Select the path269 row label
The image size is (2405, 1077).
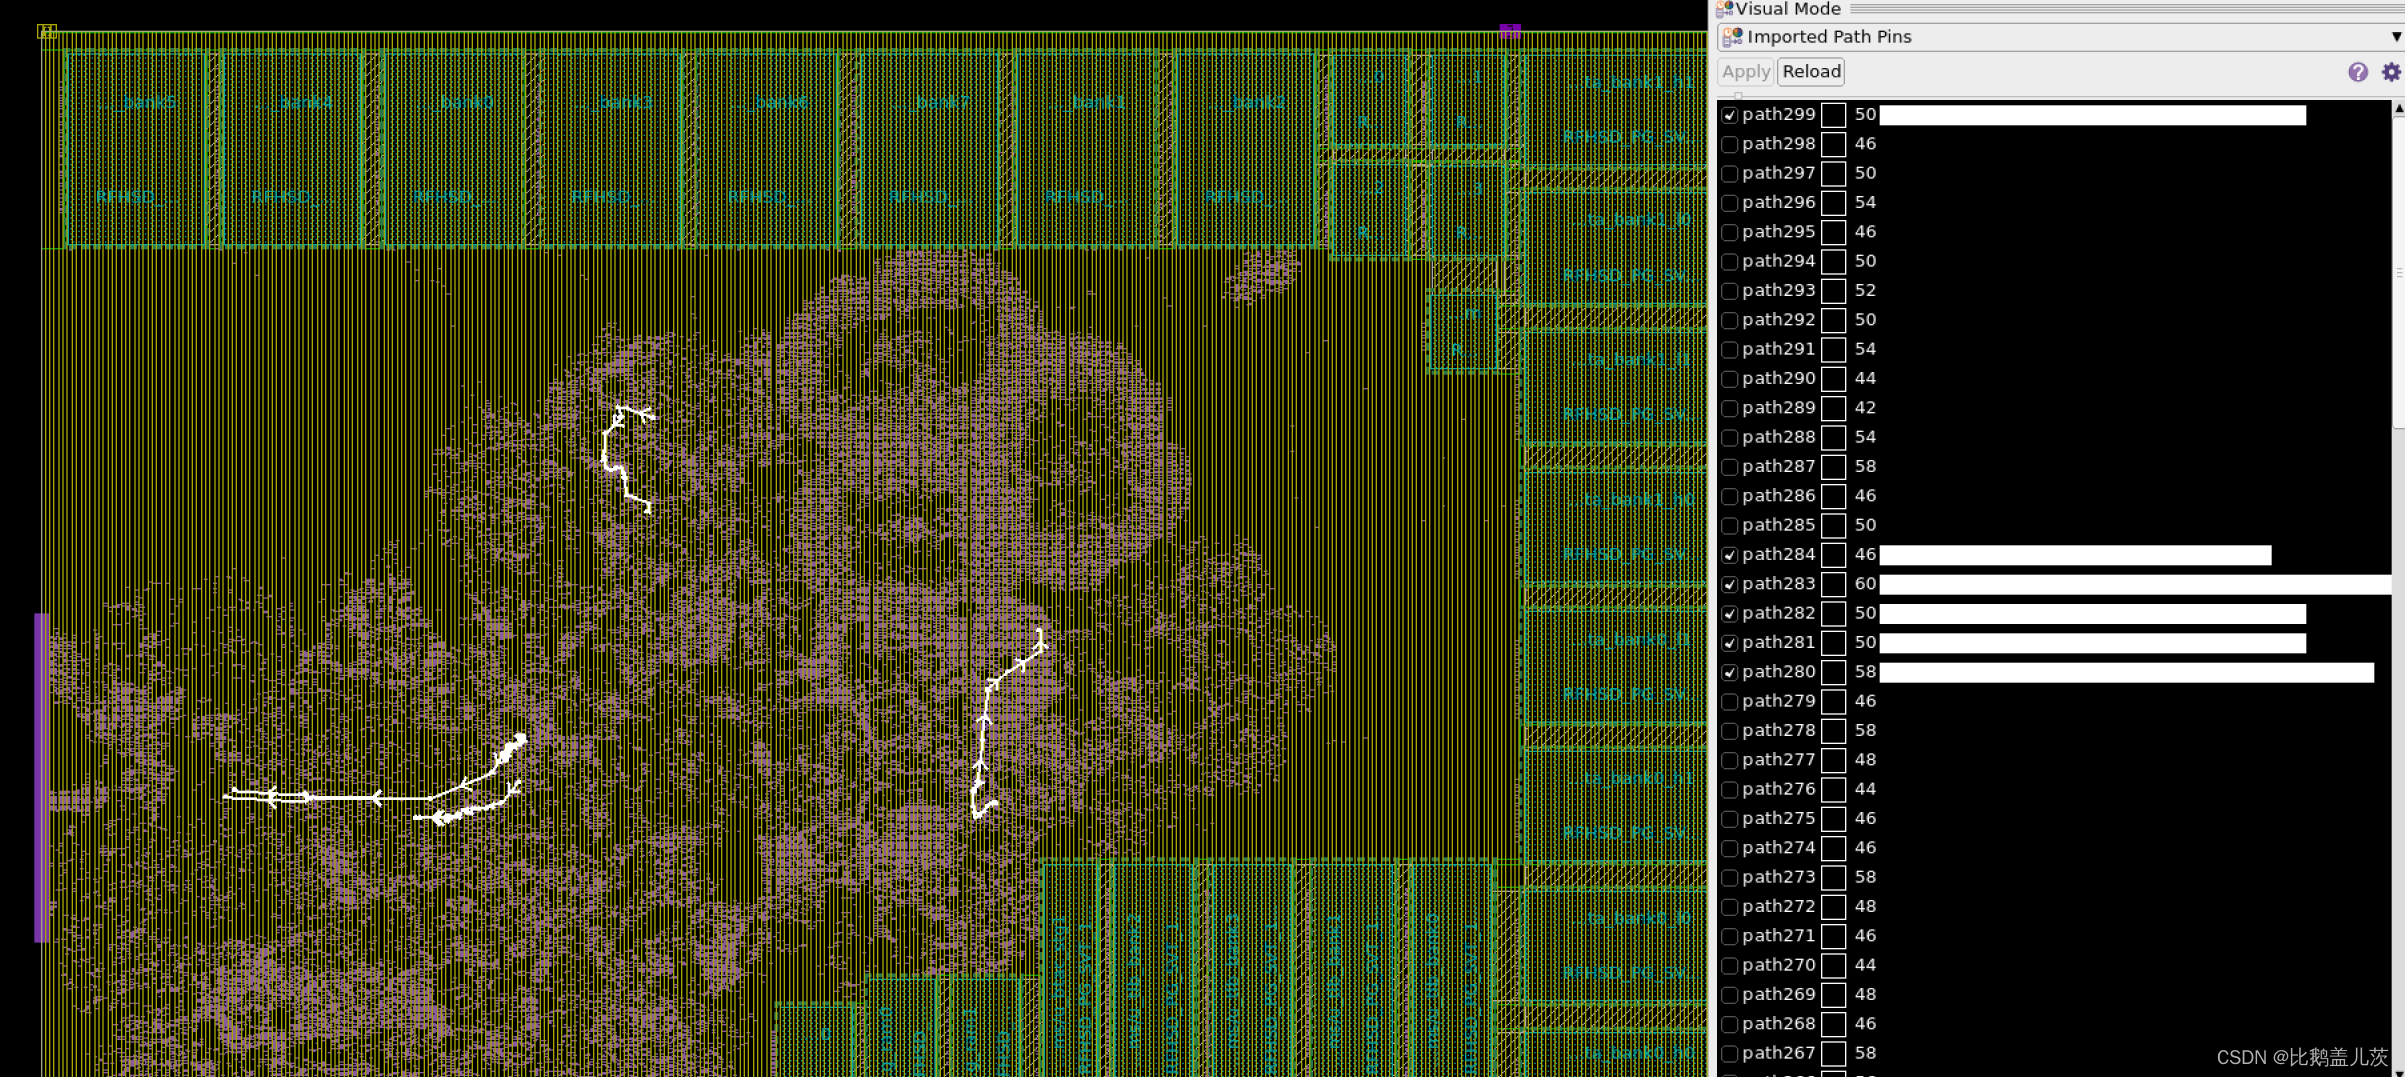pyautogui.click(x=1778, y=995)
